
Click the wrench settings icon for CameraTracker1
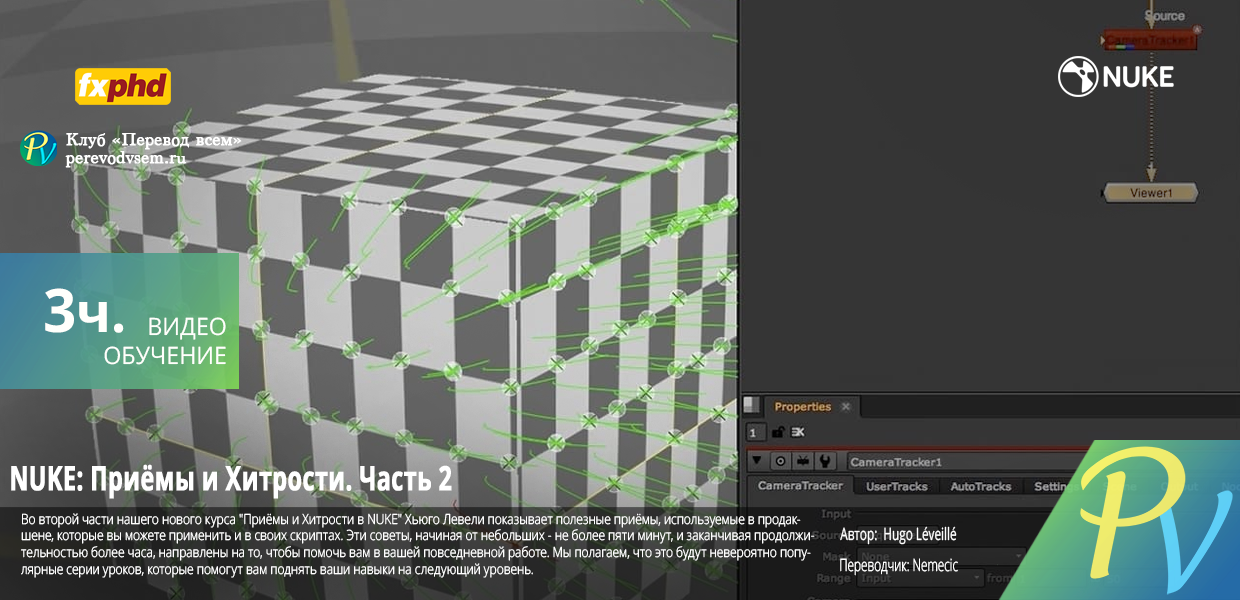824,462
